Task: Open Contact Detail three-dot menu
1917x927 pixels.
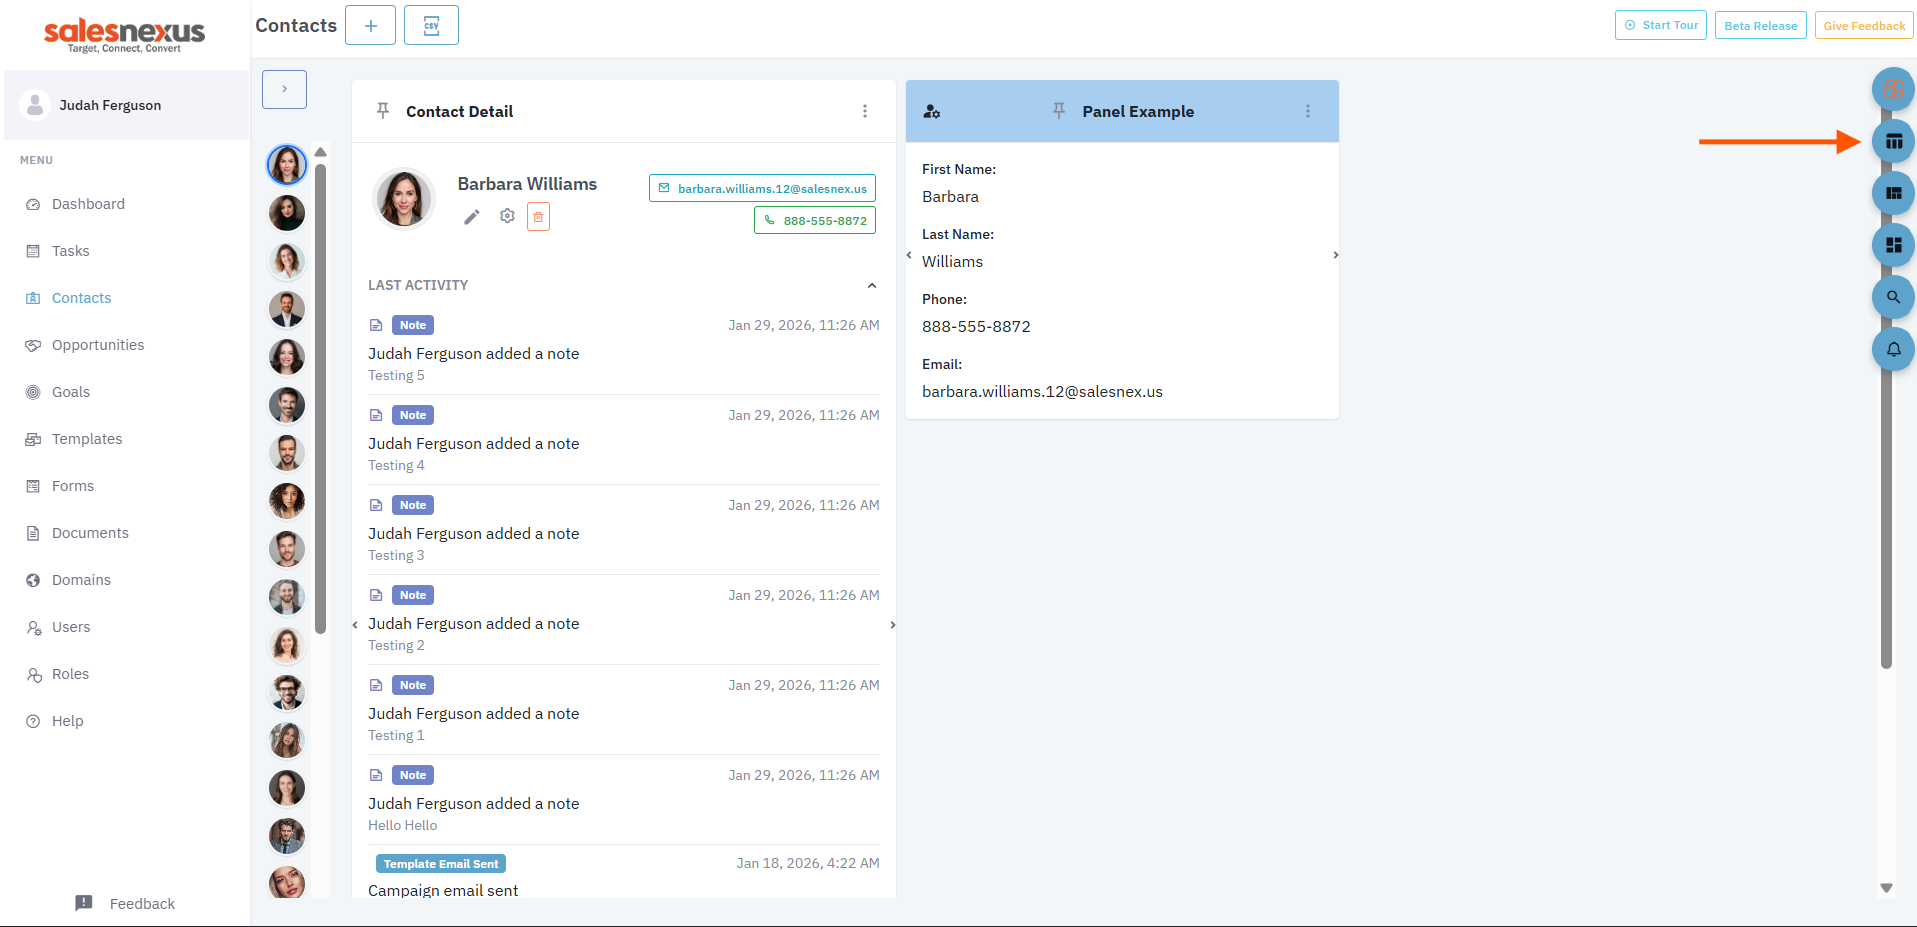Action: click(x=865, y=111)
